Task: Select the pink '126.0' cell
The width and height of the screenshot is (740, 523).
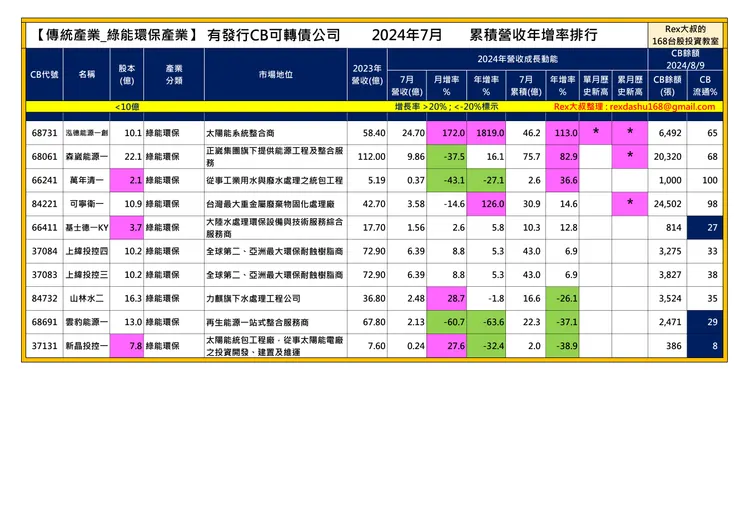Action: 486,204
